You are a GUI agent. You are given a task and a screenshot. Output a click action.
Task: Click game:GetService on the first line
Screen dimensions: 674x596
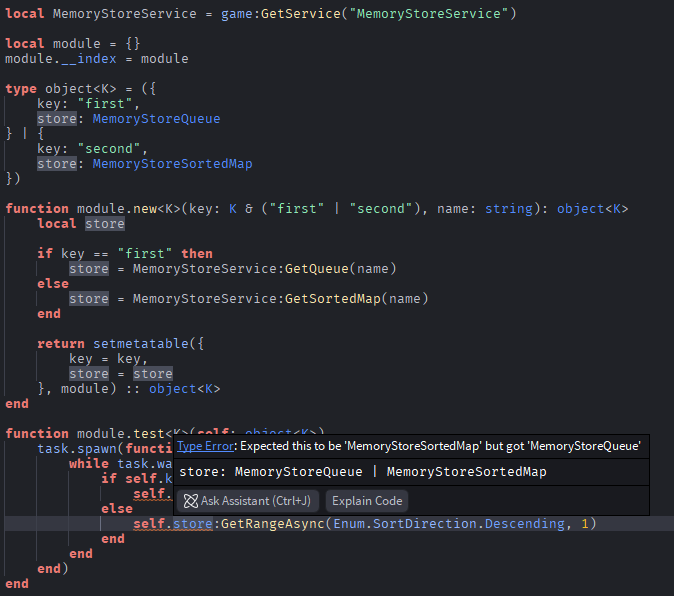[280, 14]
